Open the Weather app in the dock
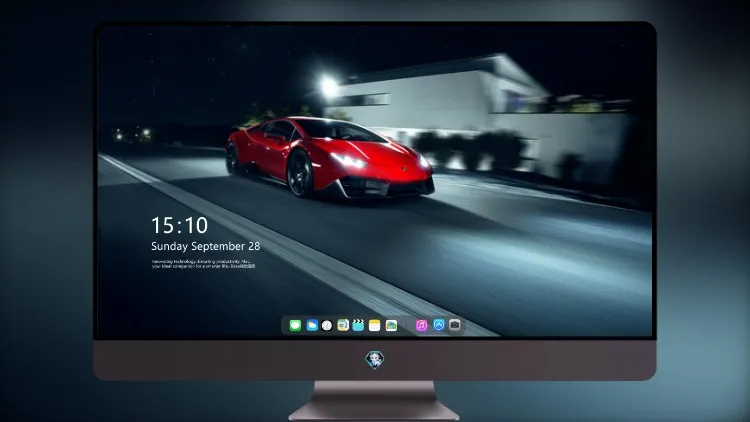750x422 pixels. coord(312,325)
